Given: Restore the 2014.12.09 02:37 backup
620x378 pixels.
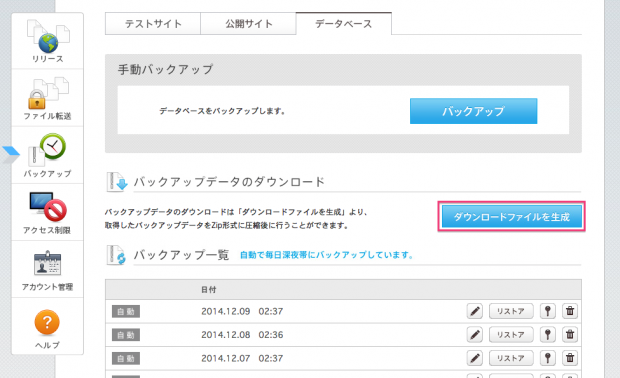Looking at the screenshot, I should click(511, 311).
